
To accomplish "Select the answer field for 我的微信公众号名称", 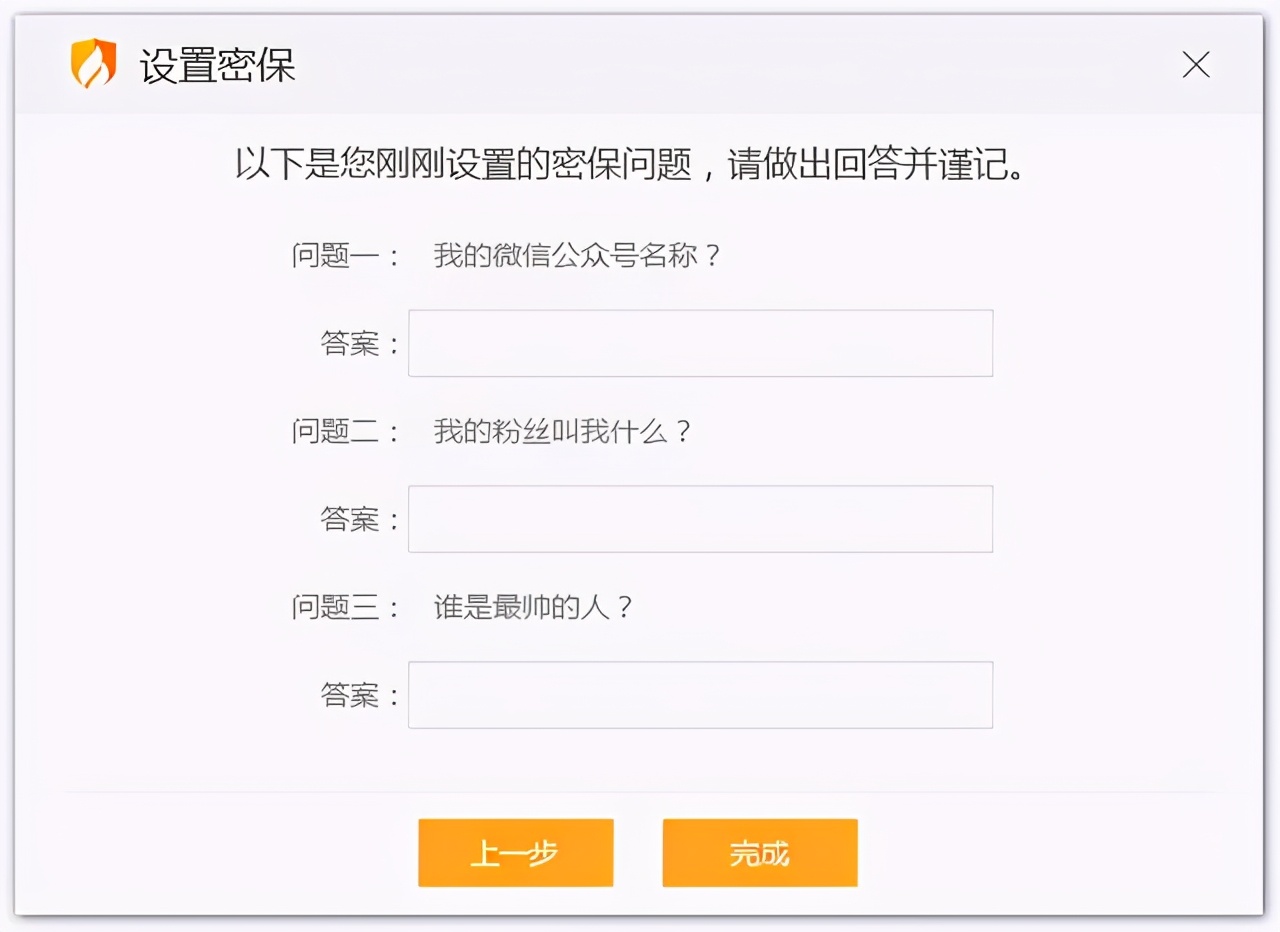I will click(x=699, y=343).
